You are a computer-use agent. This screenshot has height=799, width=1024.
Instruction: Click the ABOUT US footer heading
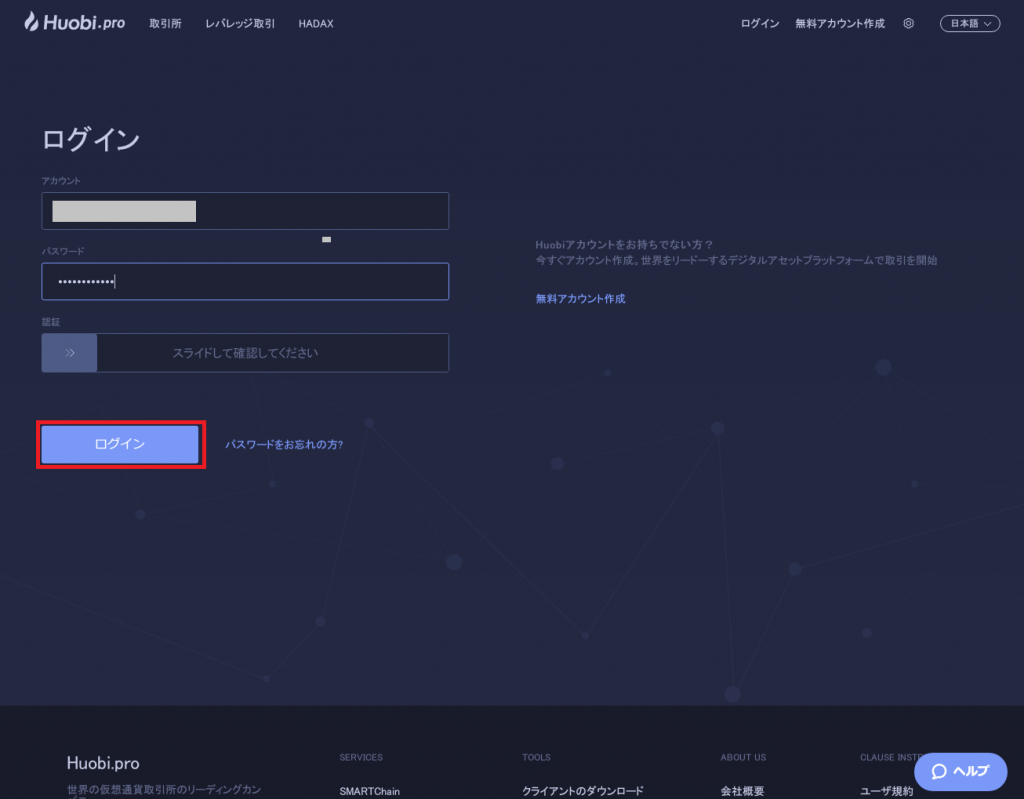743,757
